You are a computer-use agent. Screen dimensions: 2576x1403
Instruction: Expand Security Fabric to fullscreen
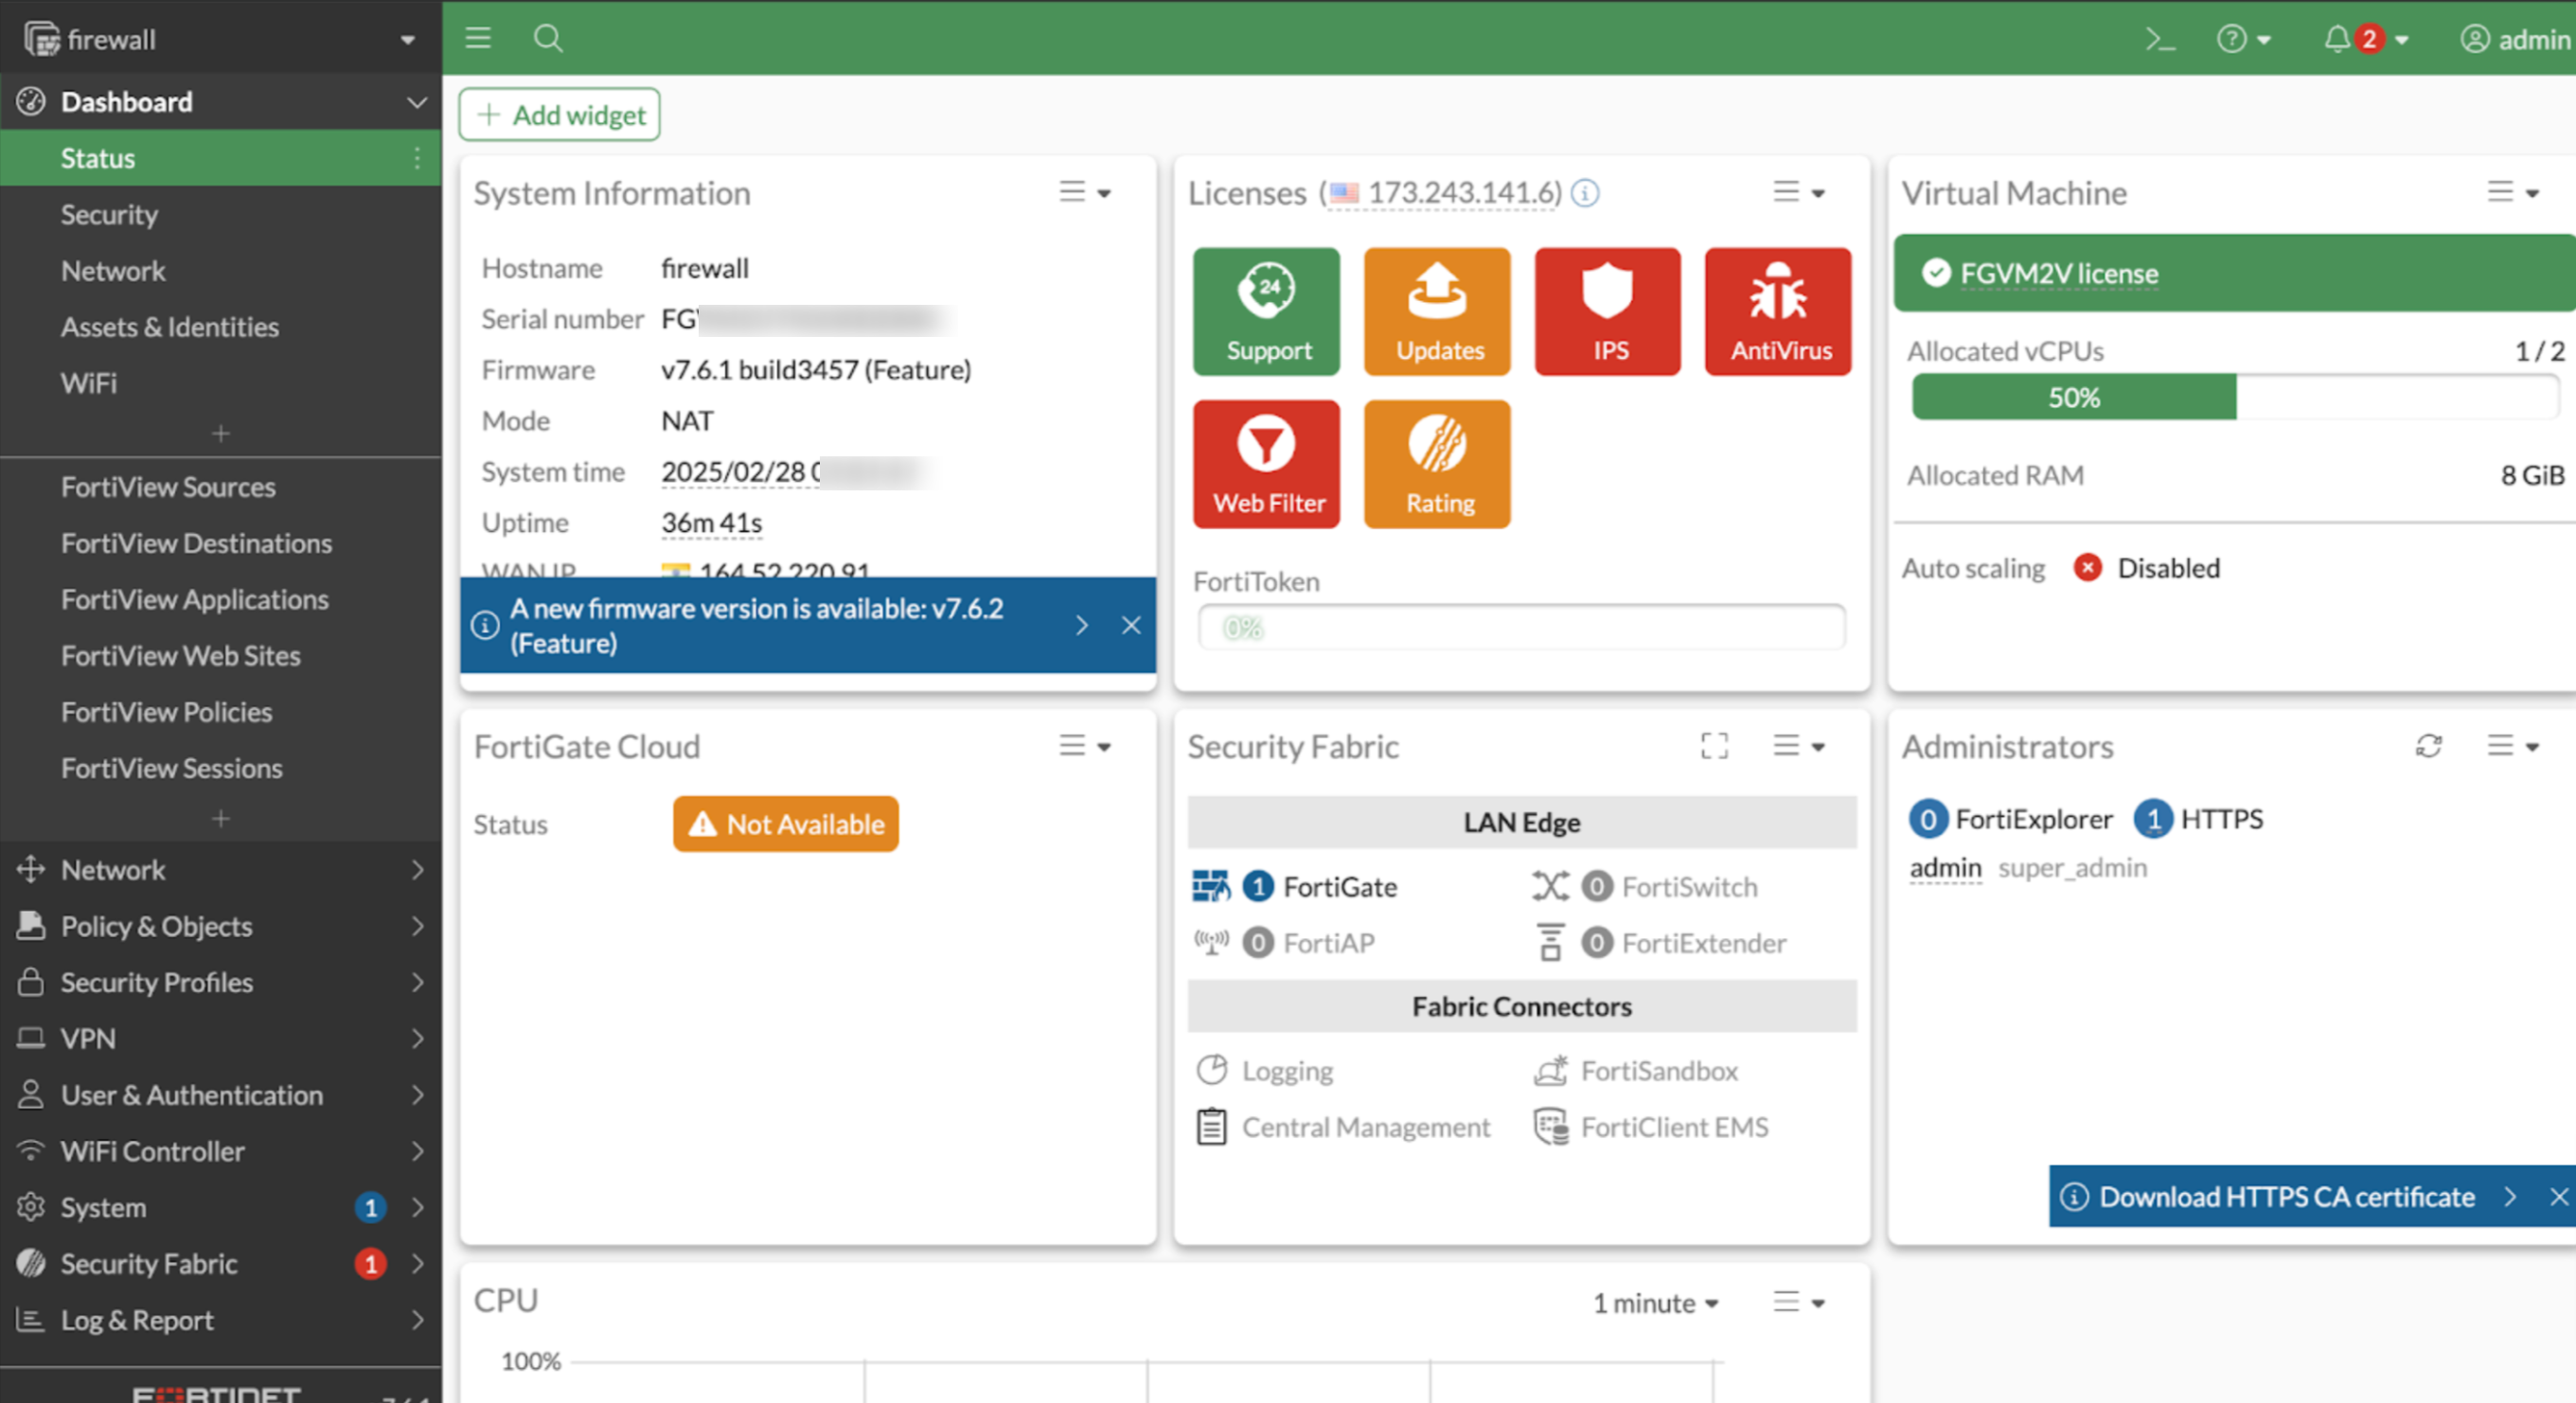click(1714, 746)
